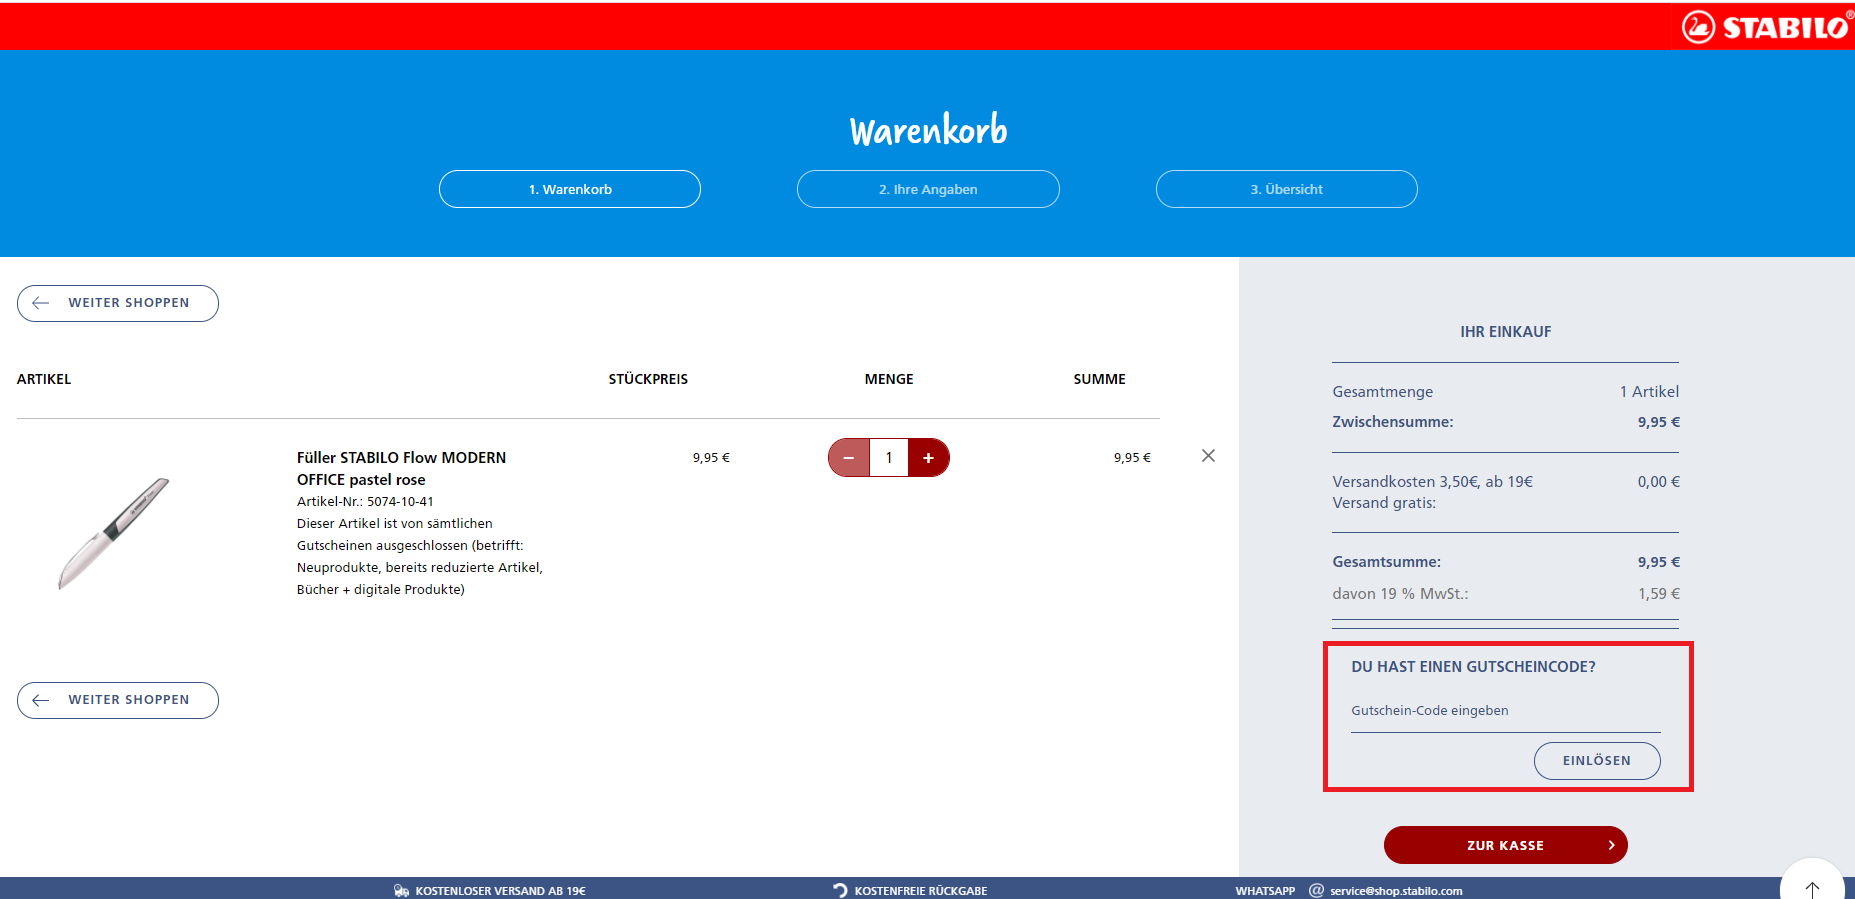Click the scroll-to-top arrow icon
1855x899 pixels.
point(1812,888)
